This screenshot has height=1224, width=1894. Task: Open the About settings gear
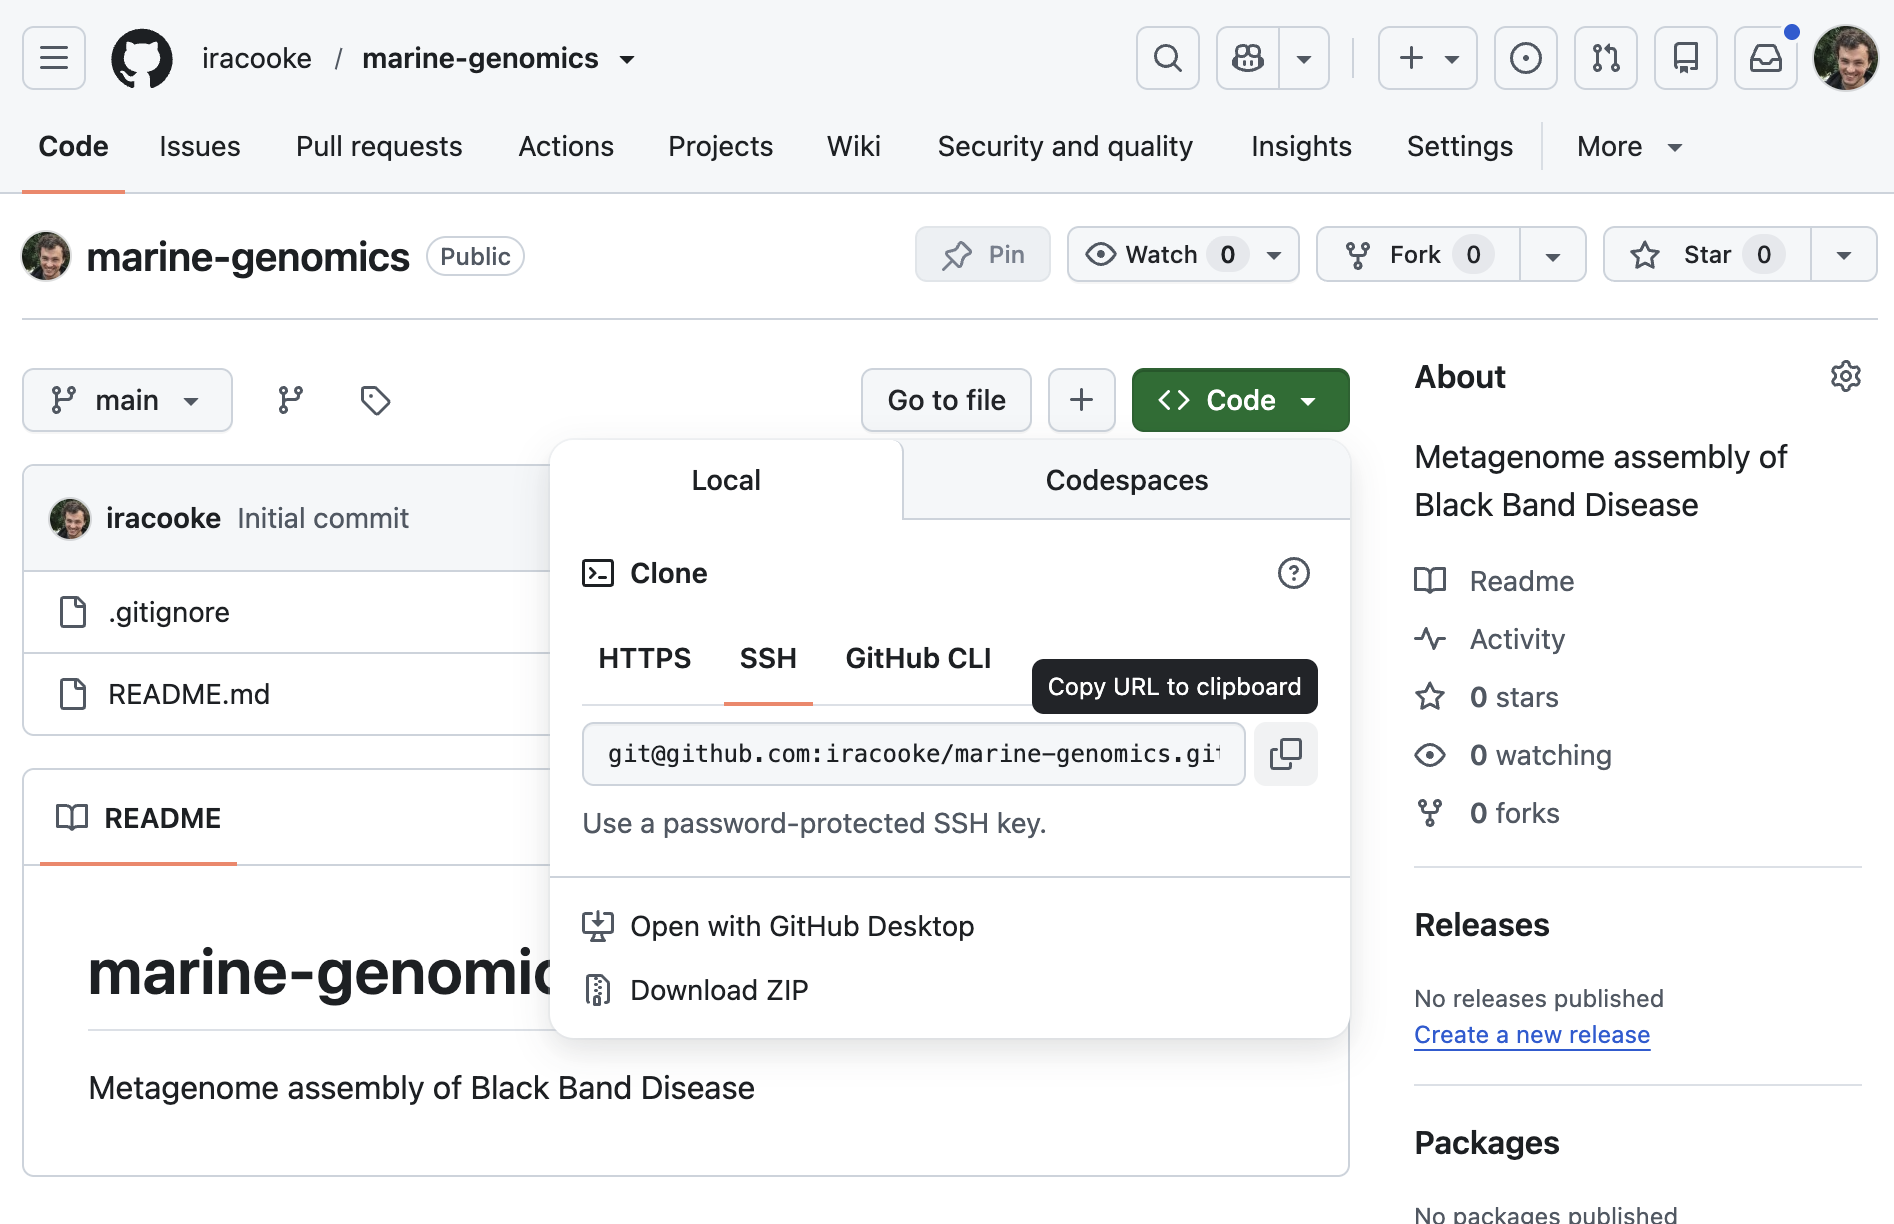(x=1845, y=376)
